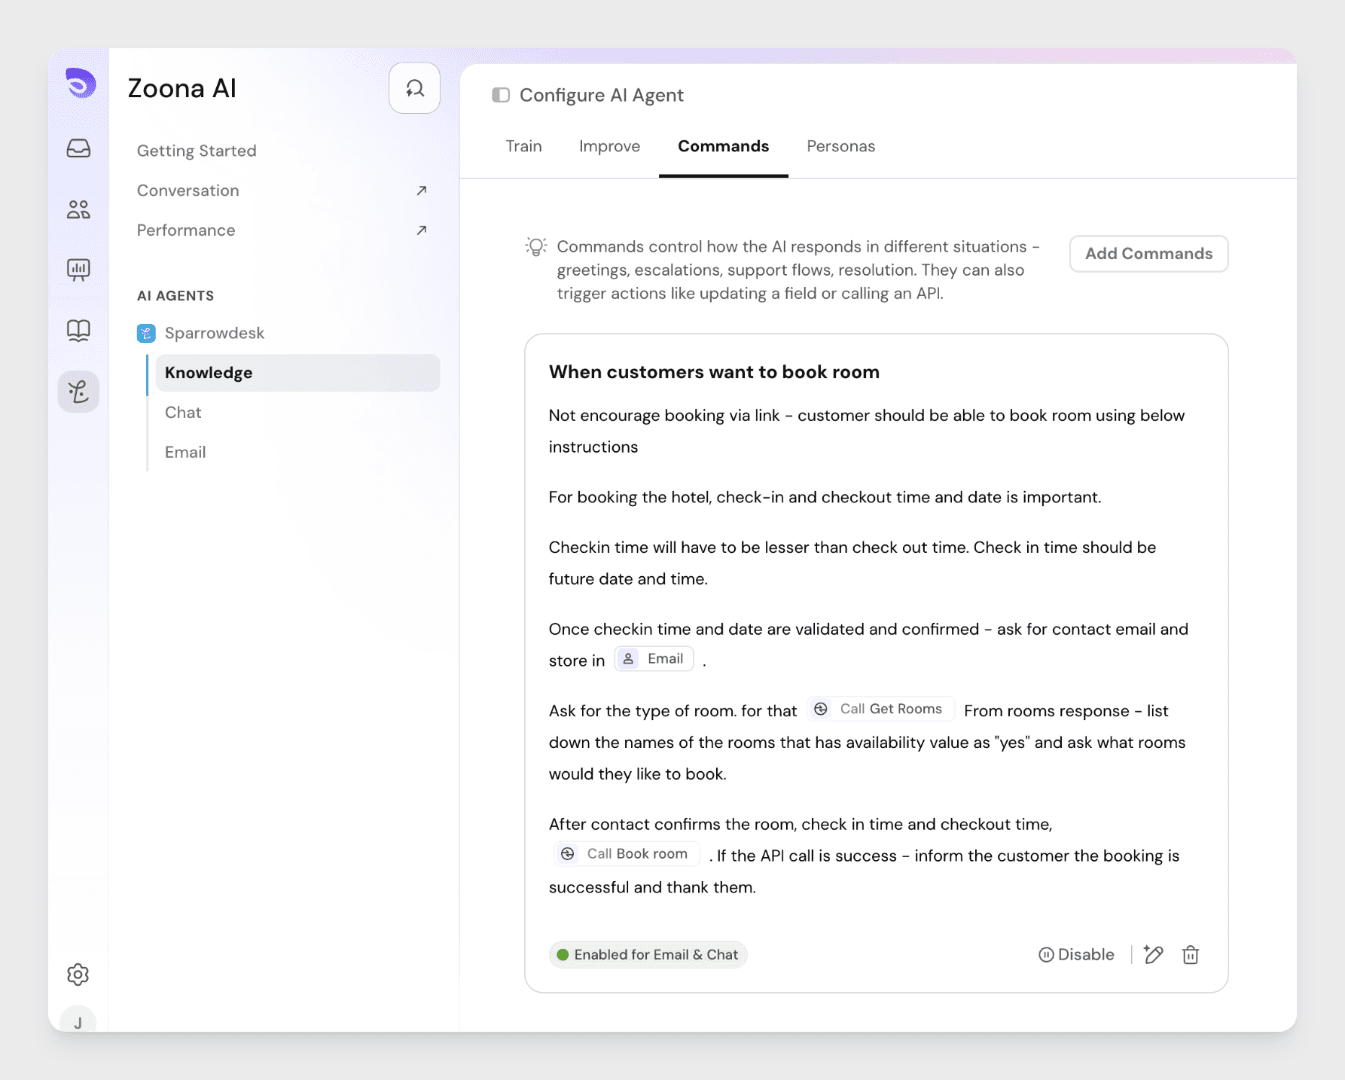Edit the book room command
The image size is (1345, 1080).
(1153, 955)
